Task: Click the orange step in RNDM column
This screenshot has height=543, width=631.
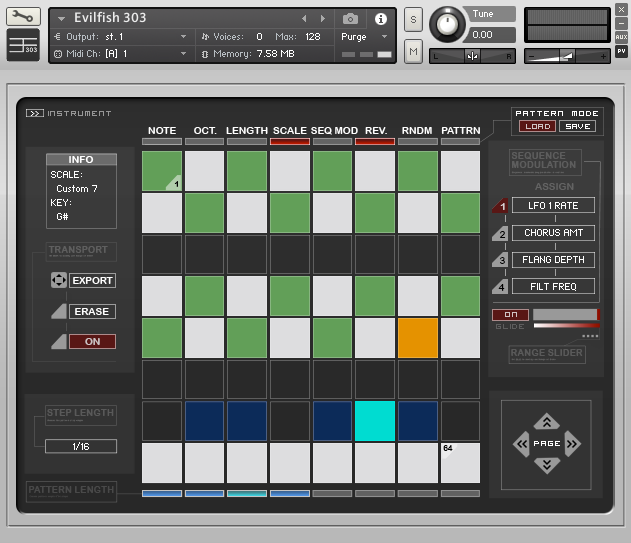Action: pos(418,338)
